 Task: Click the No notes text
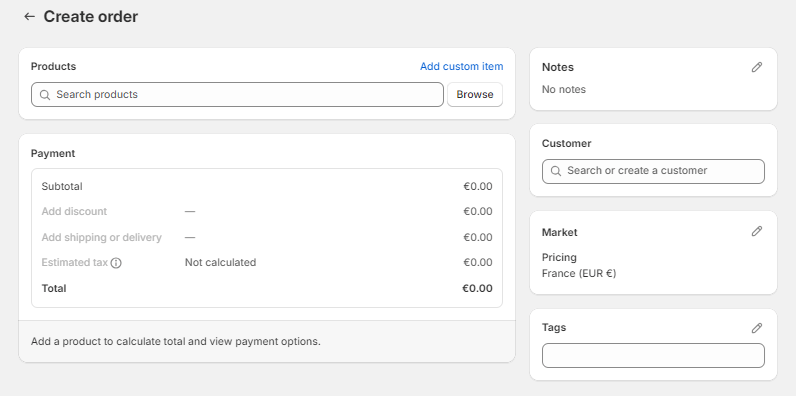point(563,89)
